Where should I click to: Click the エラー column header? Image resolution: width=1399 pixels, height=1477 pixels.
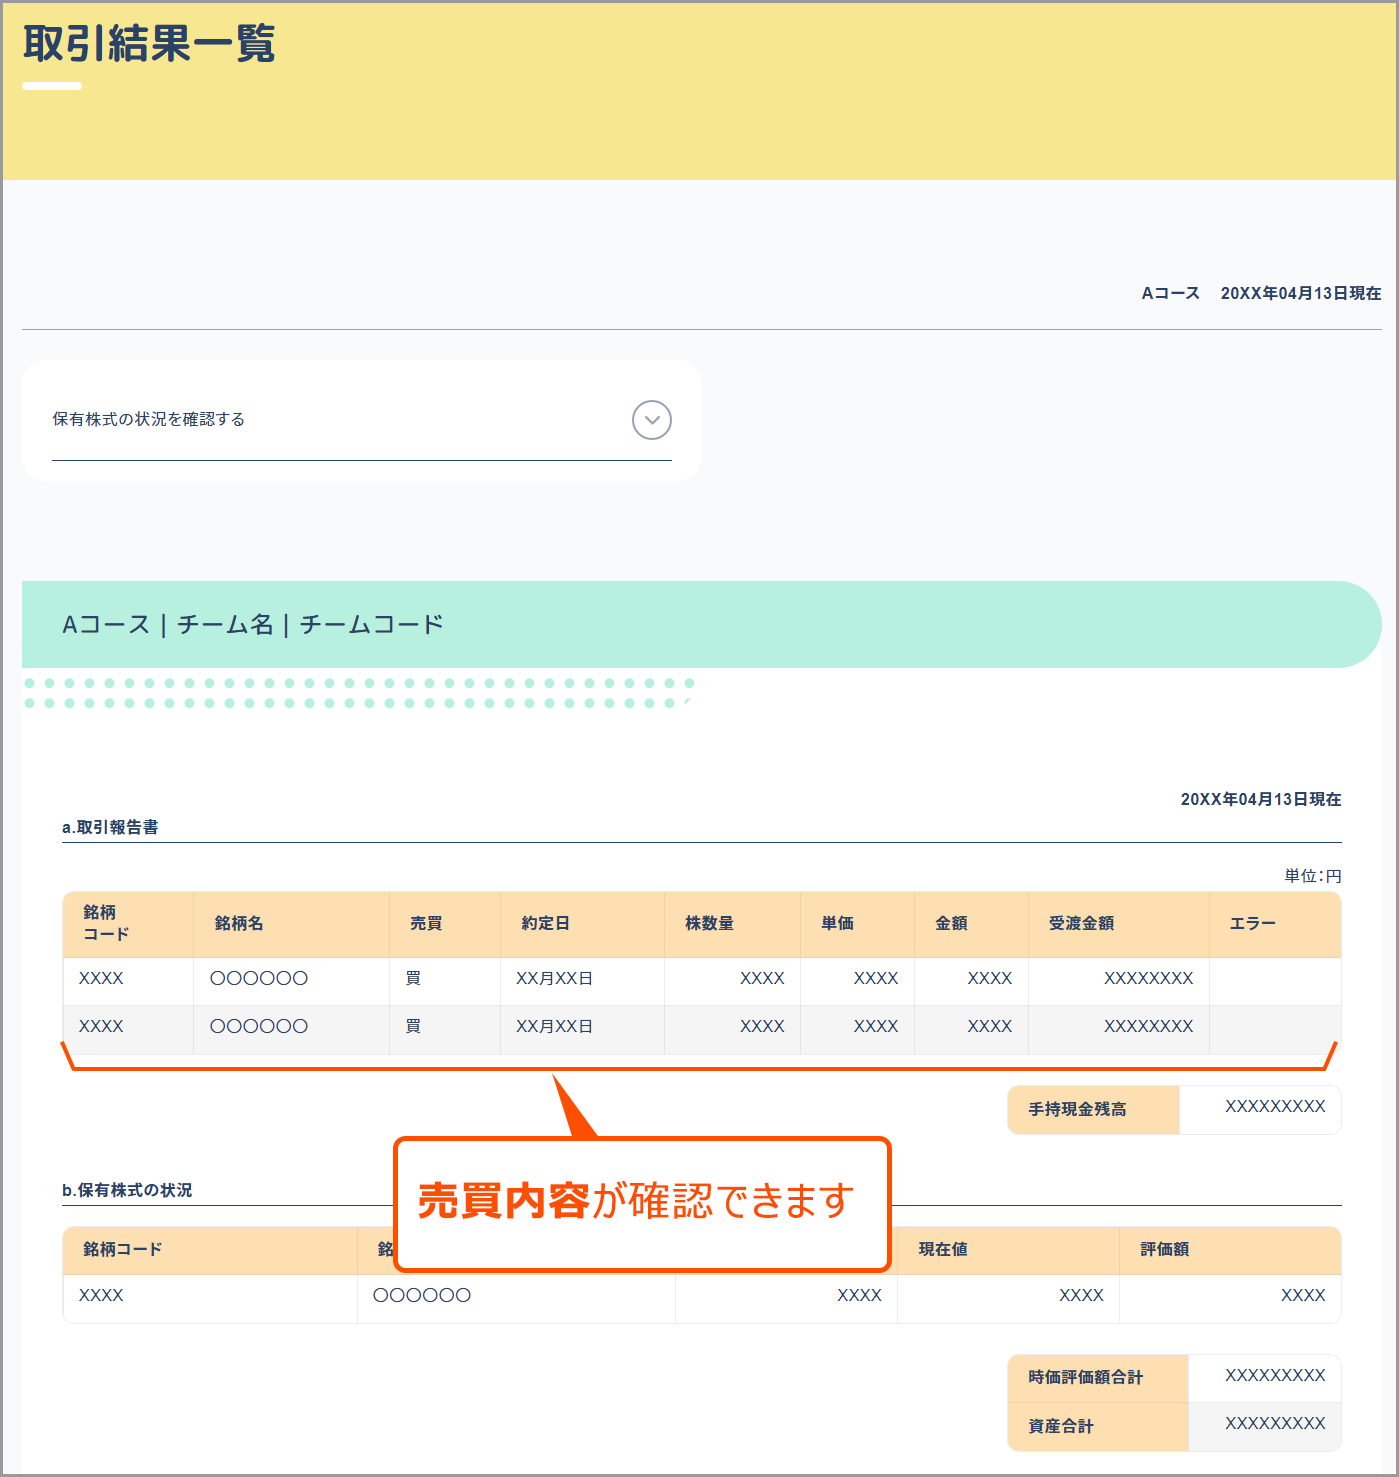pyautogui.click(x=1253, y=923)
